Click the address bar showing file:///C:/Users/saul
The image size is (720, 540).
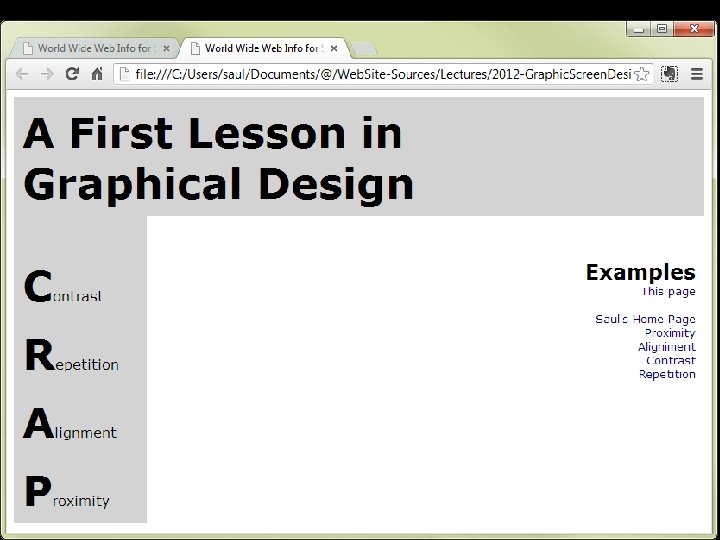coord(383,74)
